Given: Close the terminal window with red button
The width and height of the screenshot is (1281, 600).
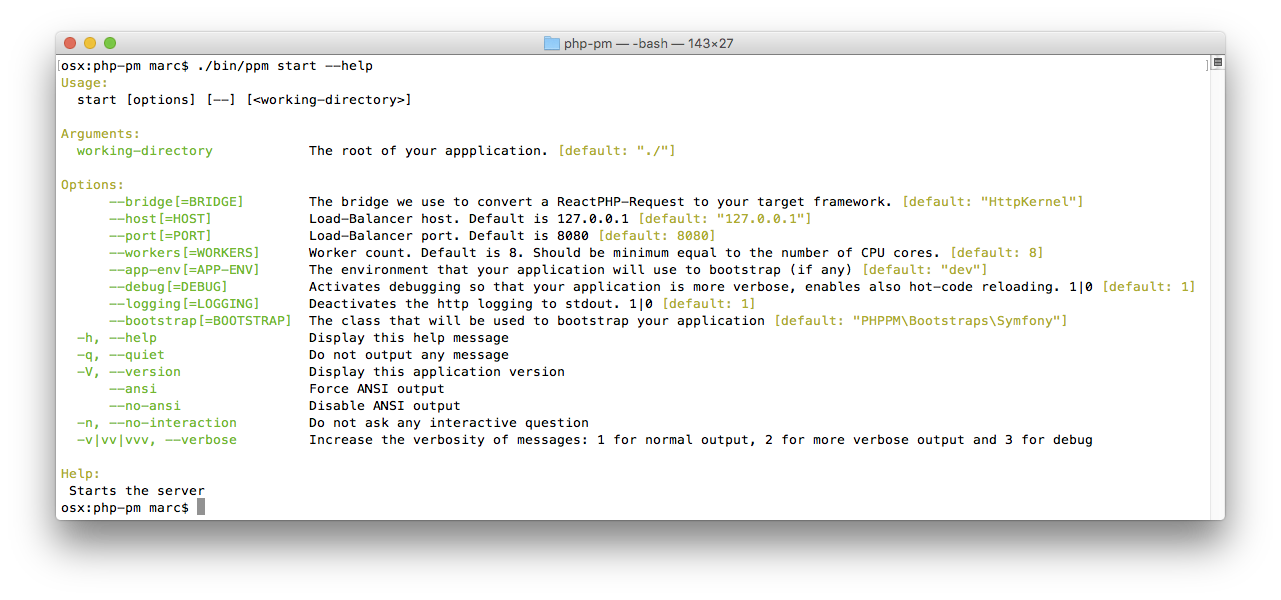Looking at the screenshot, I should click(70, 43).
